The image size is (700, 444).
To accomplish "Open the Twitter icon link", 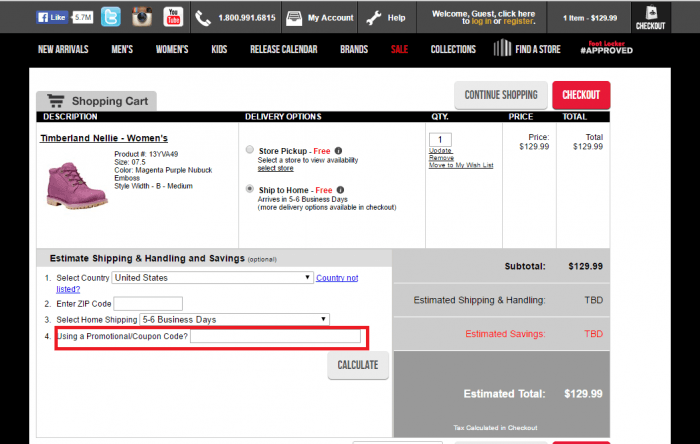I will tap(110, 17).
